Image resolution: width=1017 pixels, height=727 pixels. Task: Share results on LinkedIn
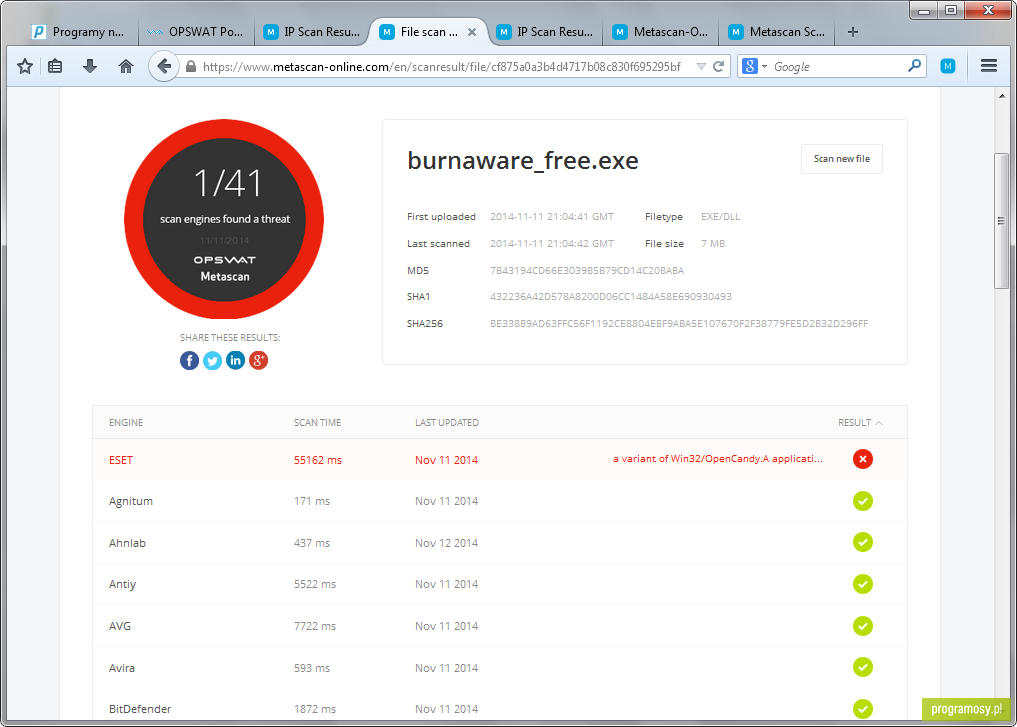[x=235, y=361]
